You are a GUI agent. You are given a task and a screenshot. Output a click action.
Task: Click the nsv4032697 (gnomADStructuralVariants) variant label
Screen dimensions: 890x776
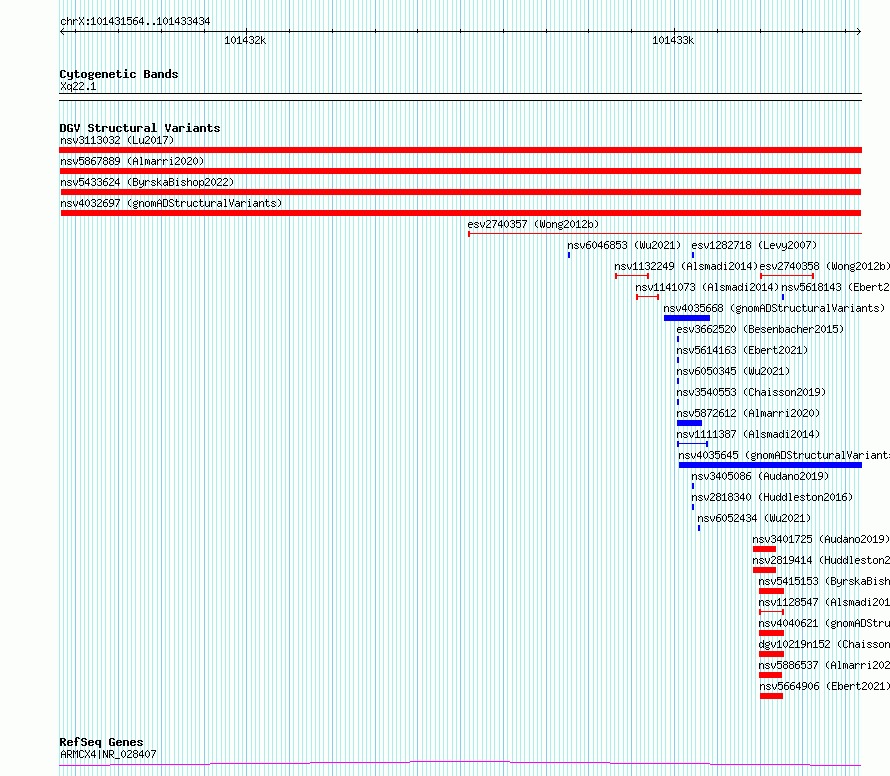pyautogui.click(x=171, y=203)
